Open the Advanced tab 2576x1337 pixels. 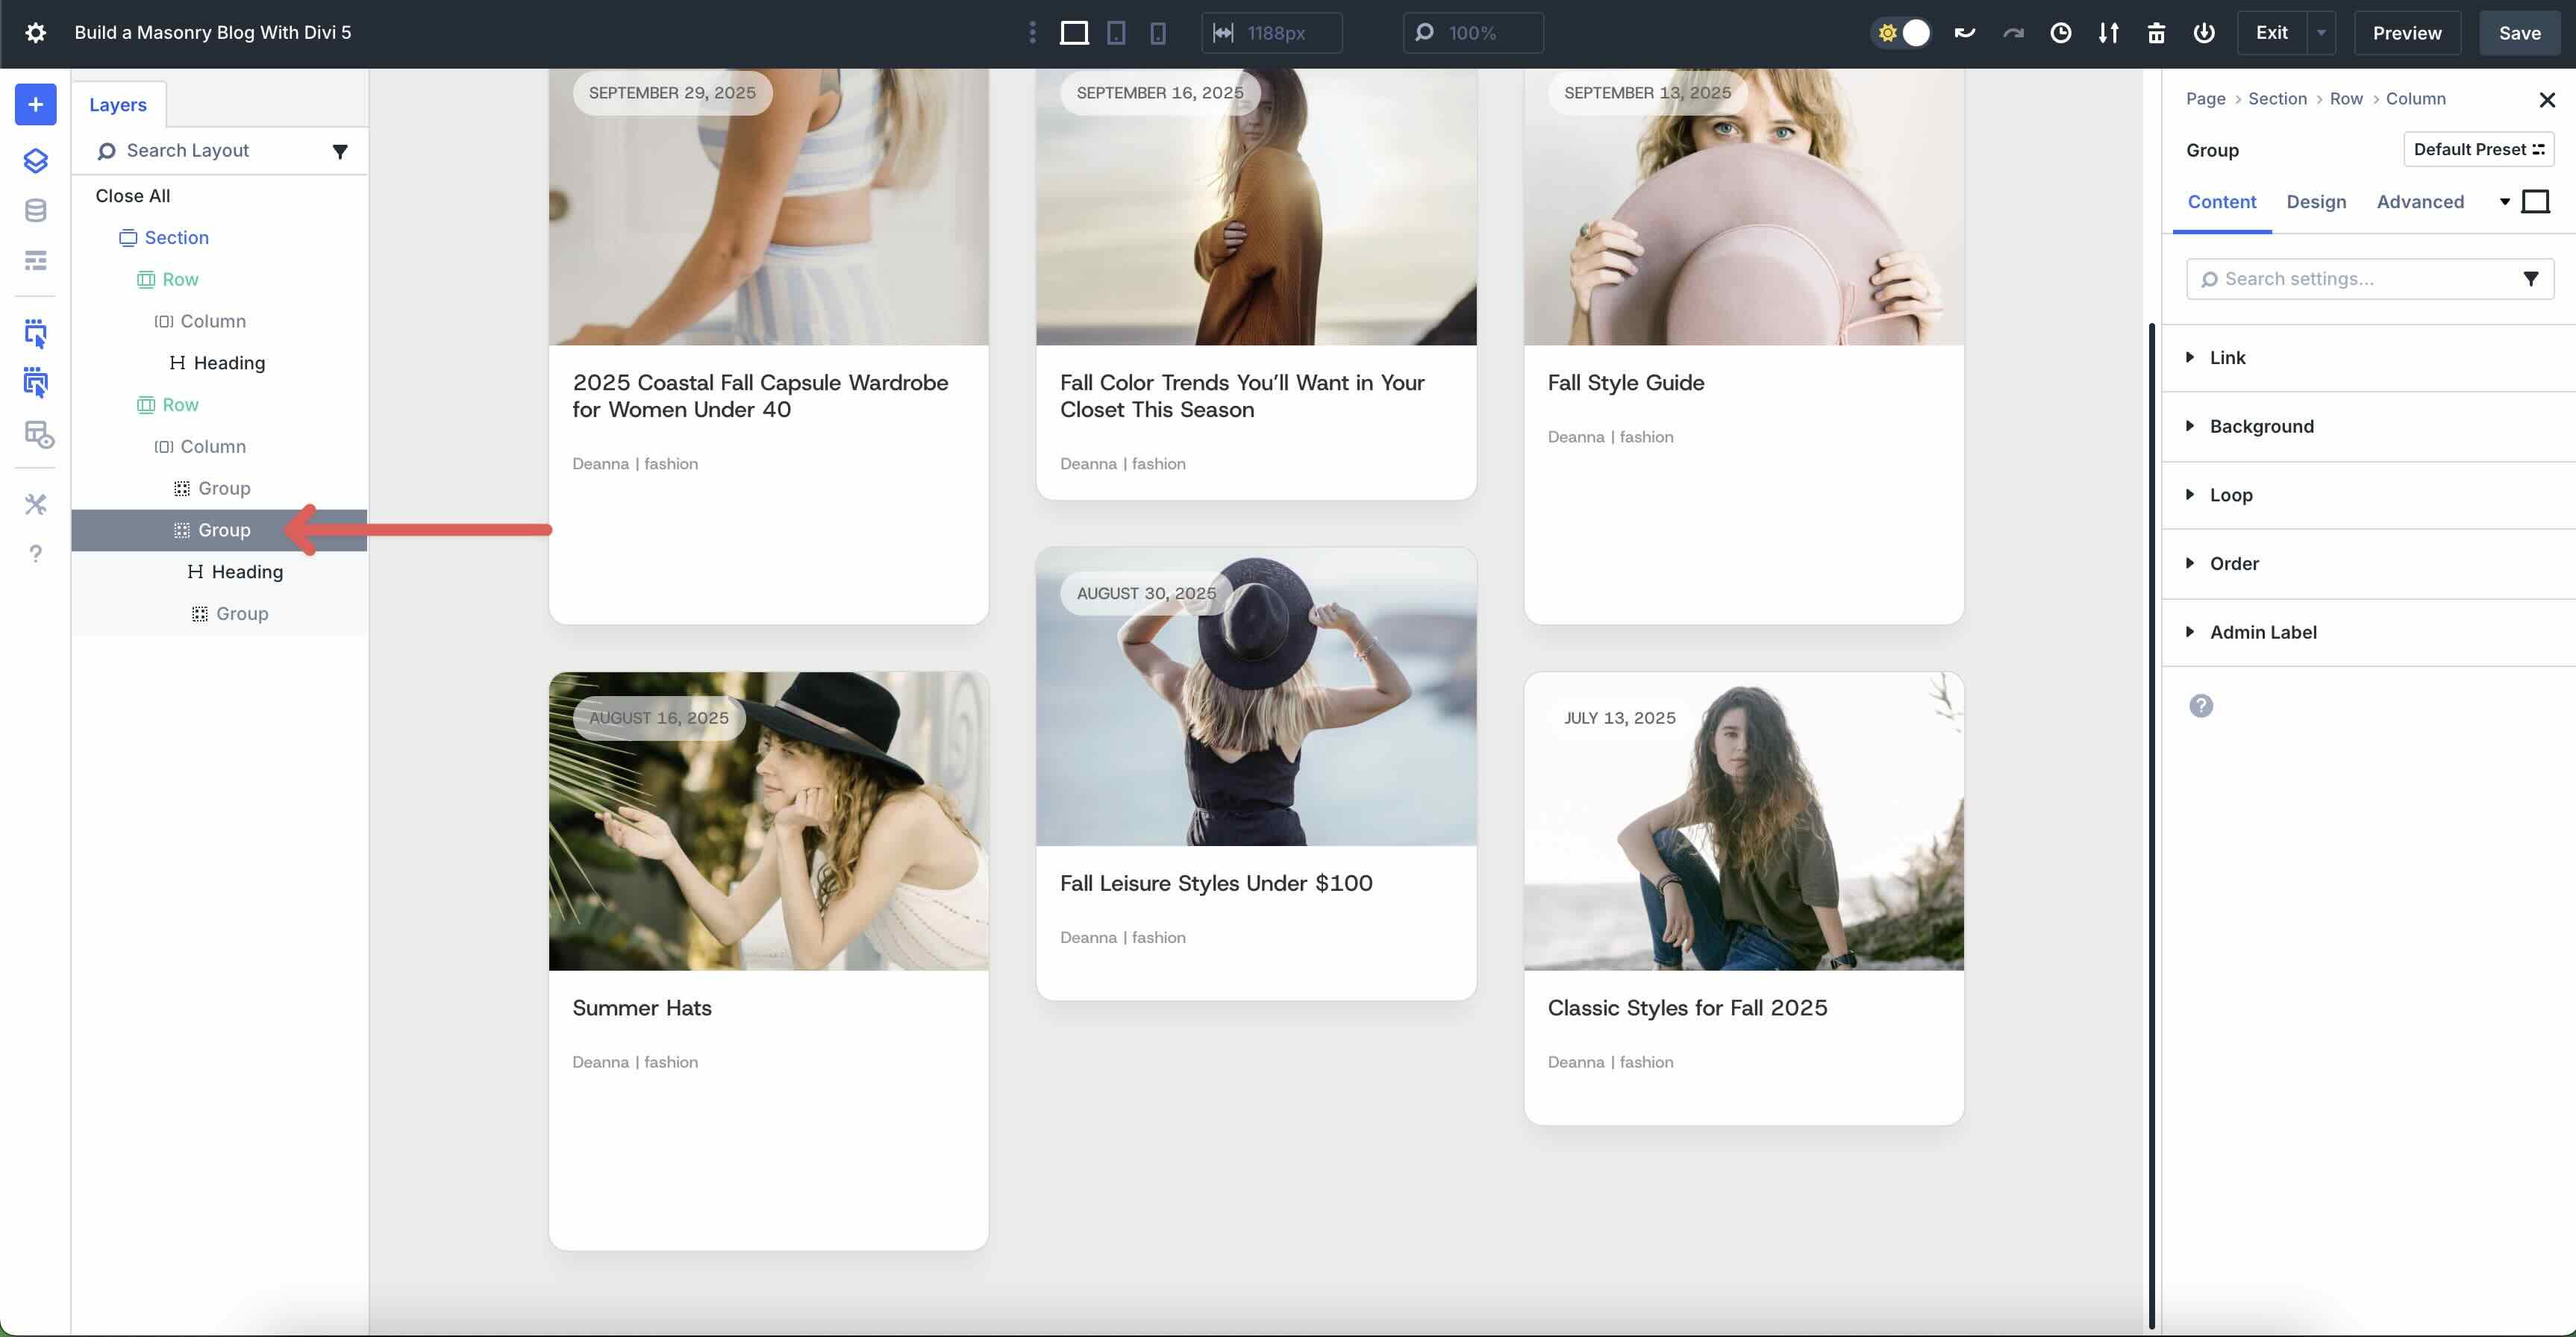pyautogui.click(x=2419, y=201)
